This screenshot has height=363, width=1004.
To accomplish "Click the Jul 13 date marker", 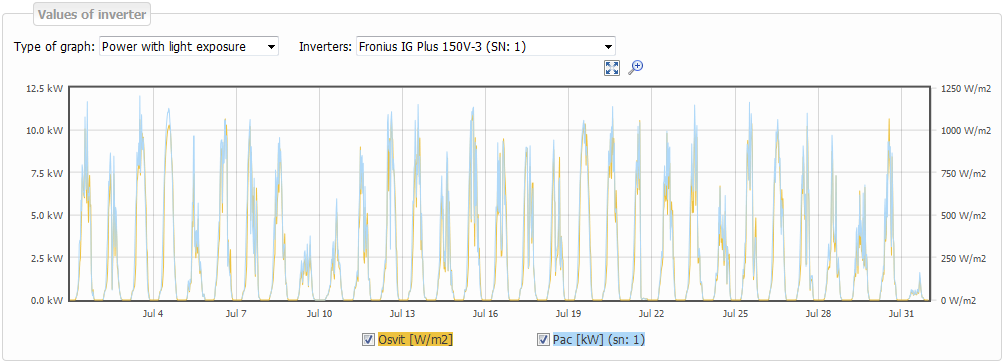I will pyautogui.click(x=402, y=314).
